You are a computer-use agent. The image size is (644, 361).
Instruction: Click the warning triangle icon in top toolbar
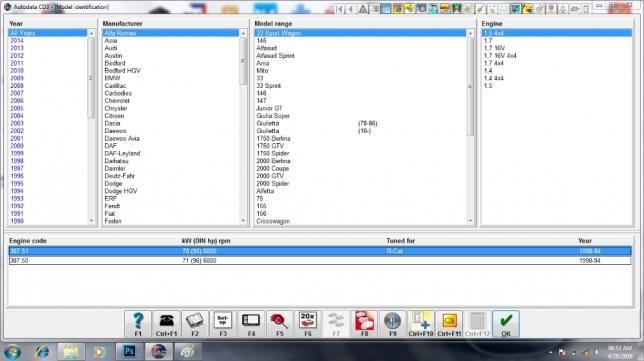coord(363,9)
